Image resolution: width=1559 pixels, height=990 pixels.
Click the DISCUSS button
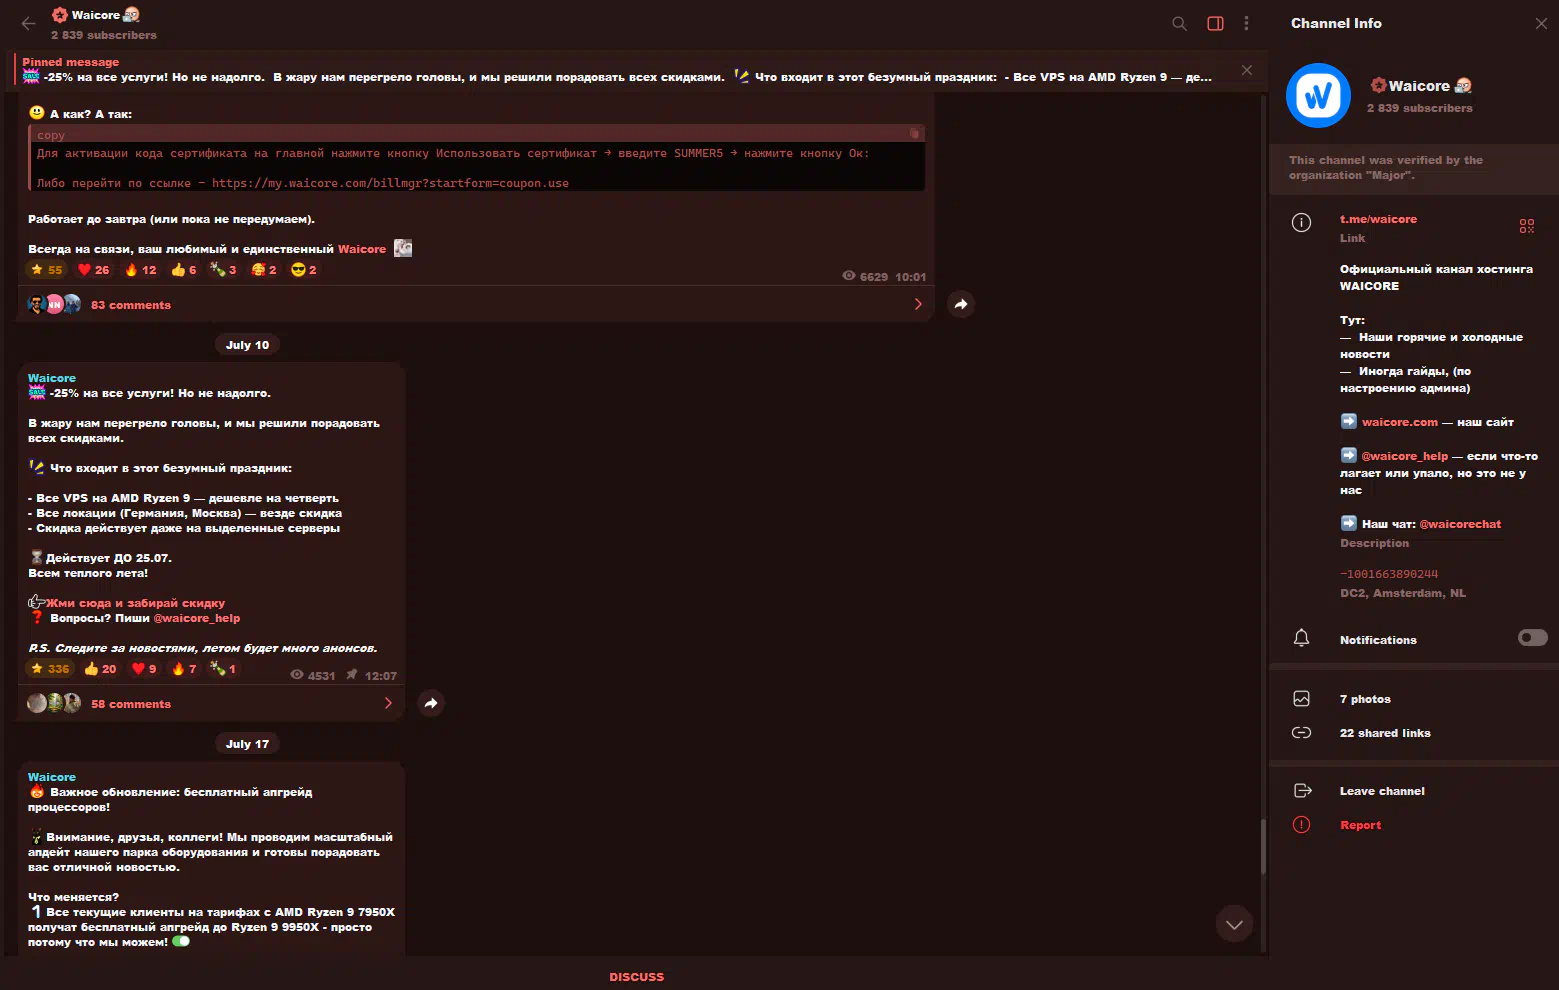(x=636, y=977)
